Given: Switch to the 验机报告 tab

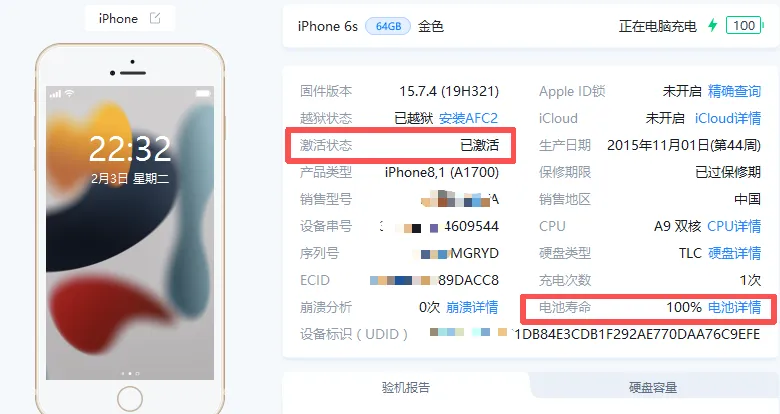Looking at the screenshot, I should 405,387.
